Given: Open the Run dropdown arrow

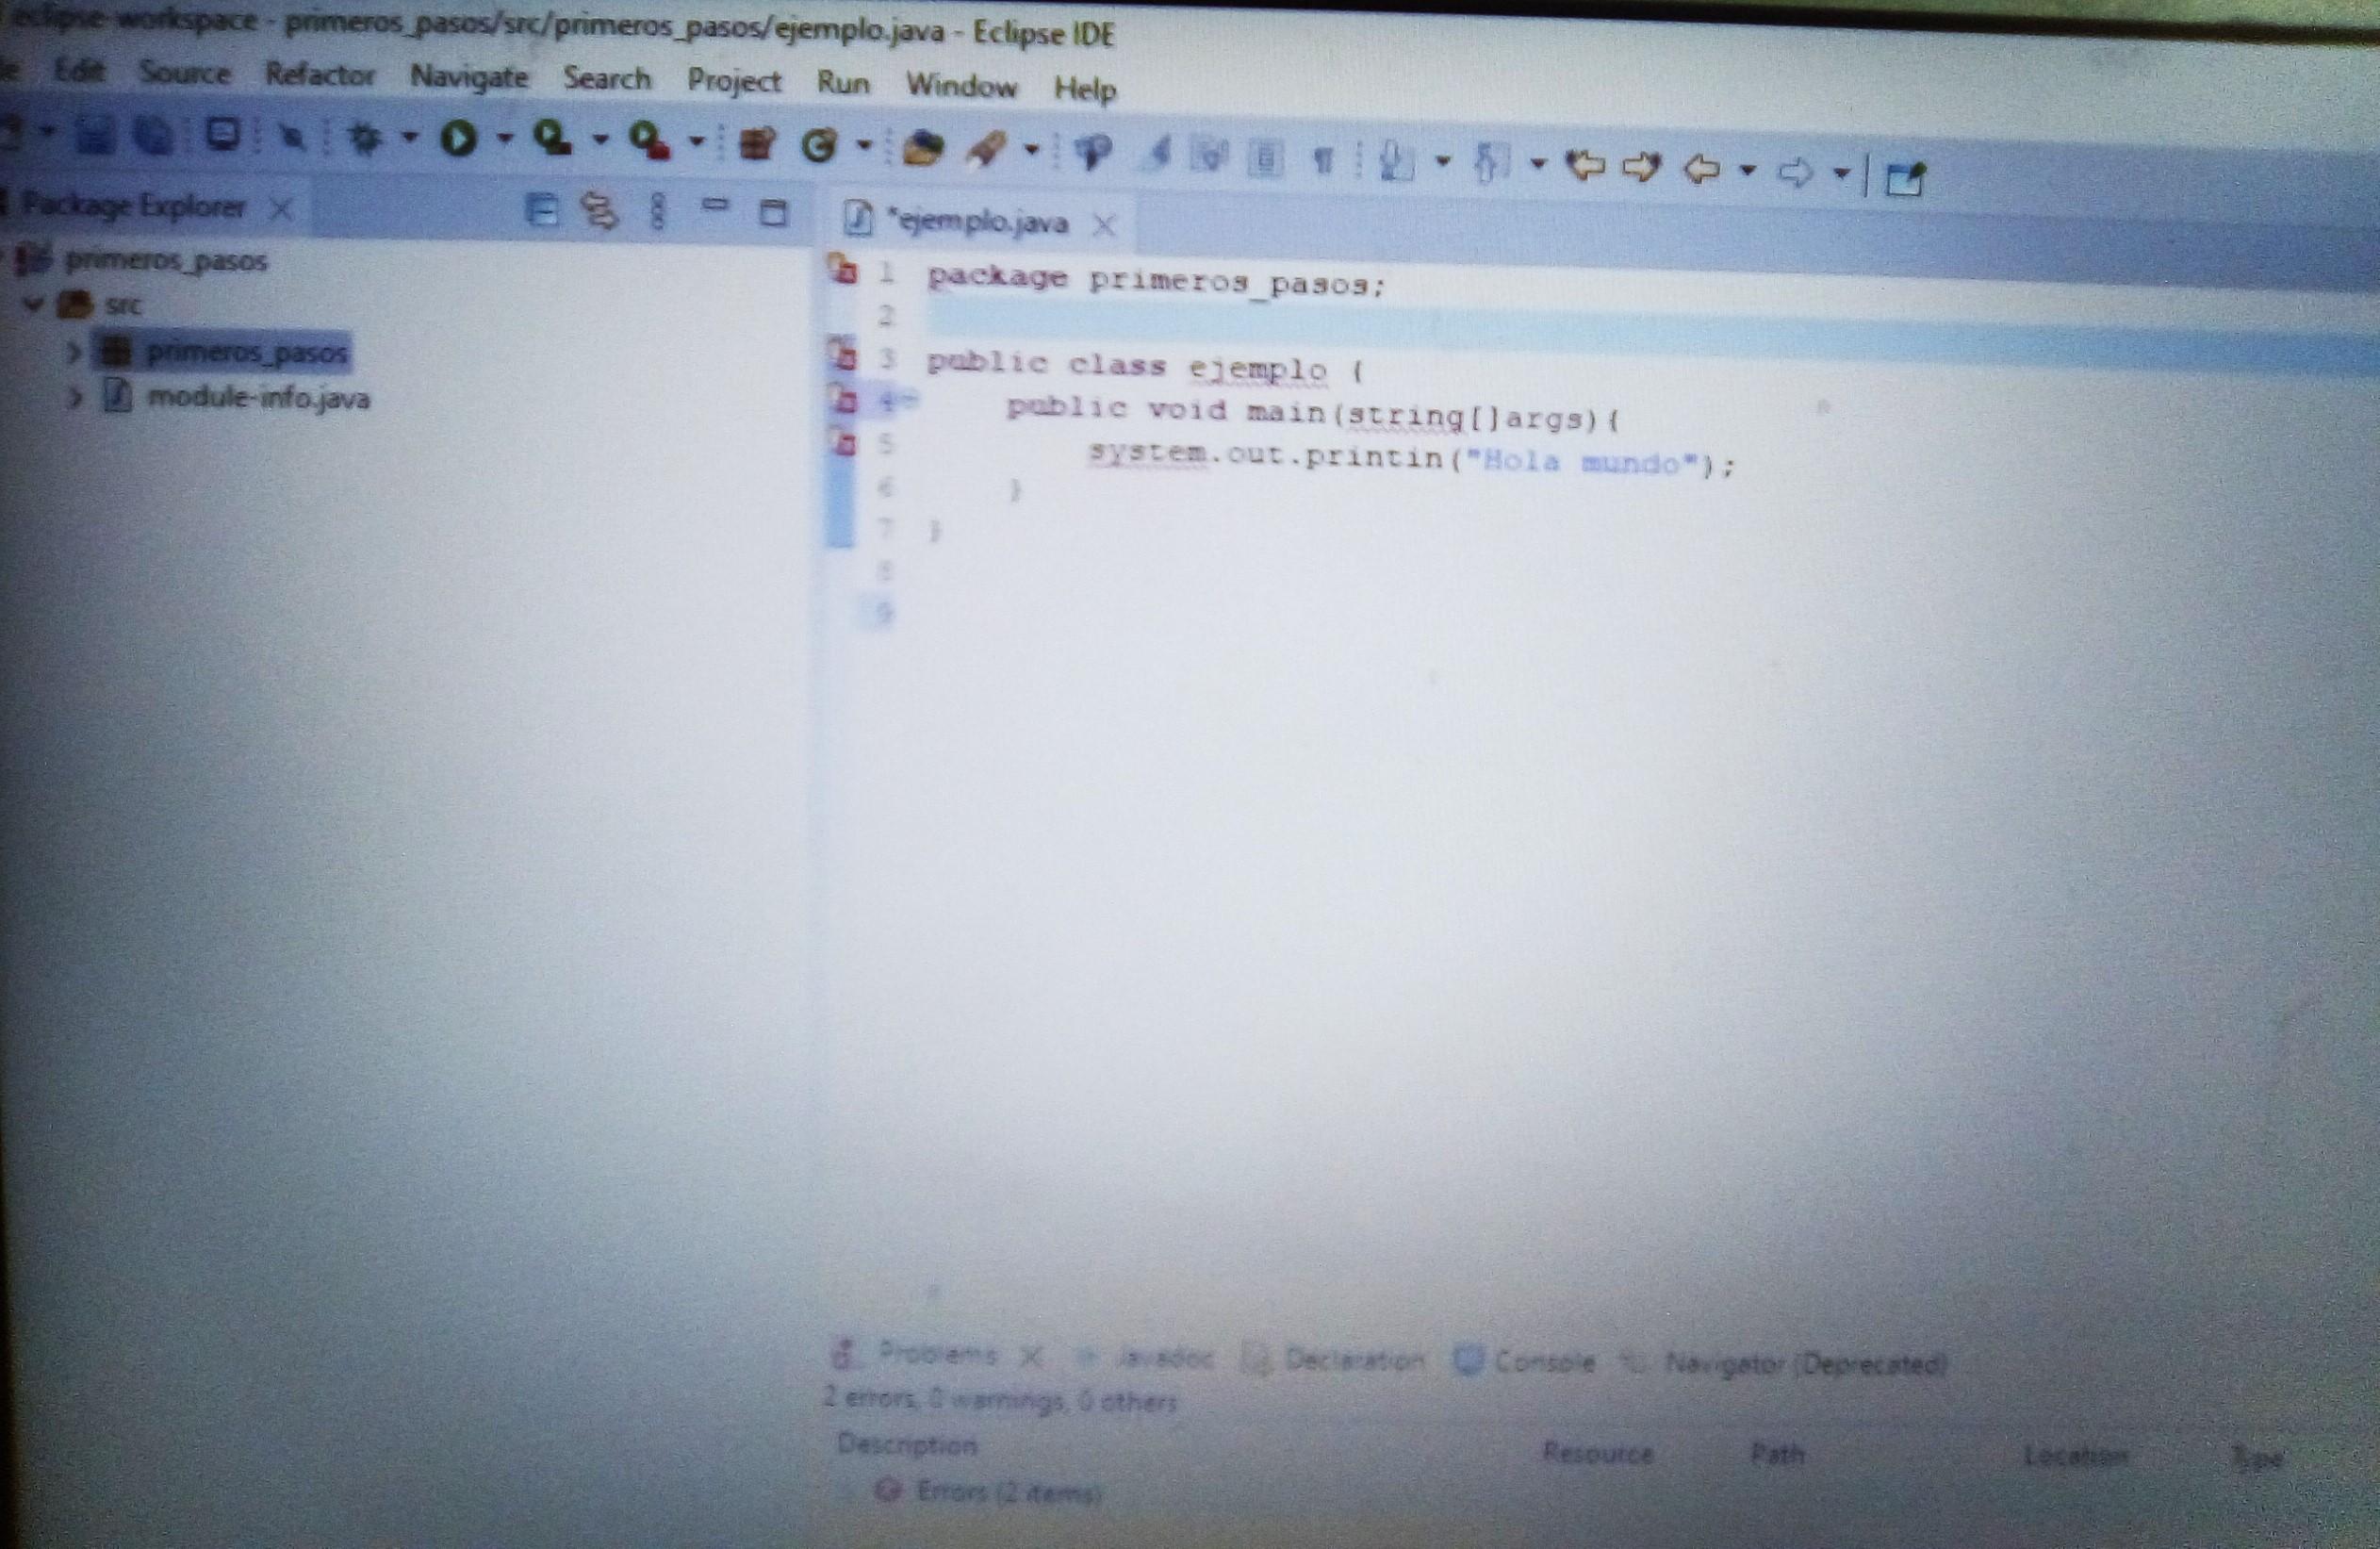Looking at the screenshot, I should coord(503,138).
